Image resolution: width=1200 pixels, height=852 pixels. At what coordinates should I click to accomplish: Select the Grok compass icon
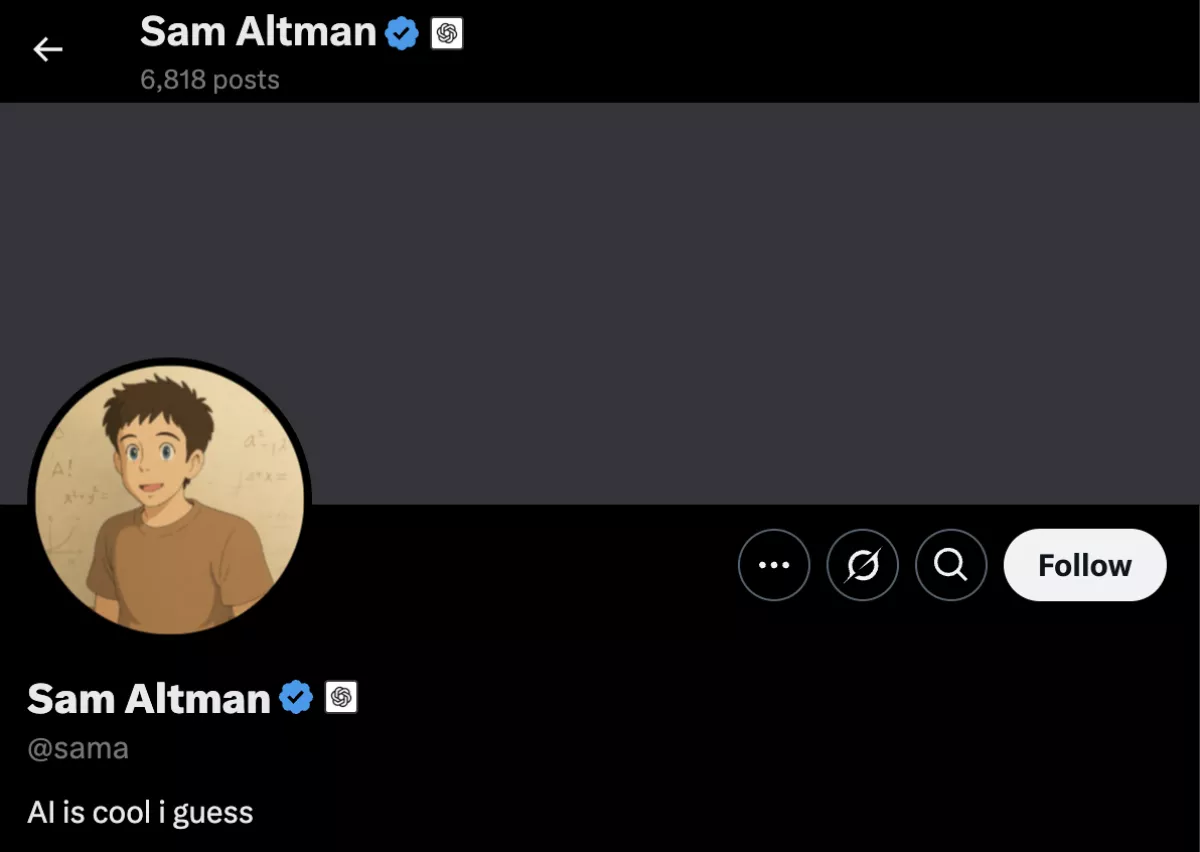(x=863, y=565)
